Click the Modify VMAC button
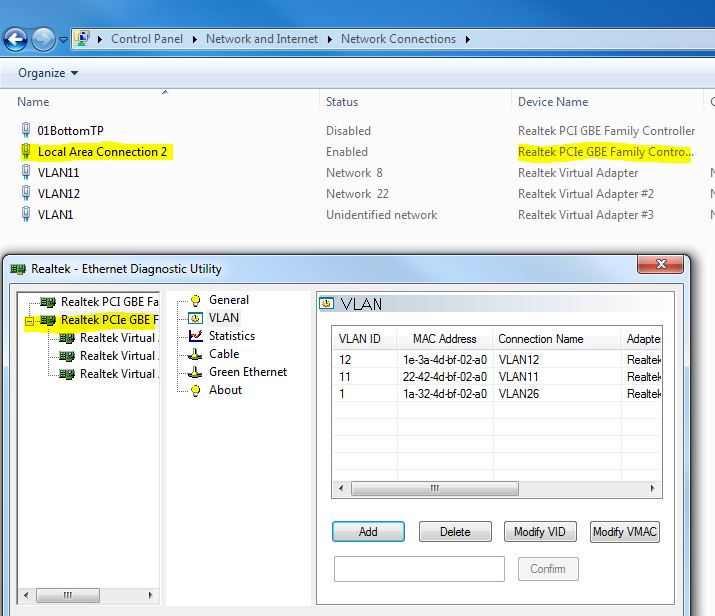This screenshot has height=616, width=715. point(625,532)
